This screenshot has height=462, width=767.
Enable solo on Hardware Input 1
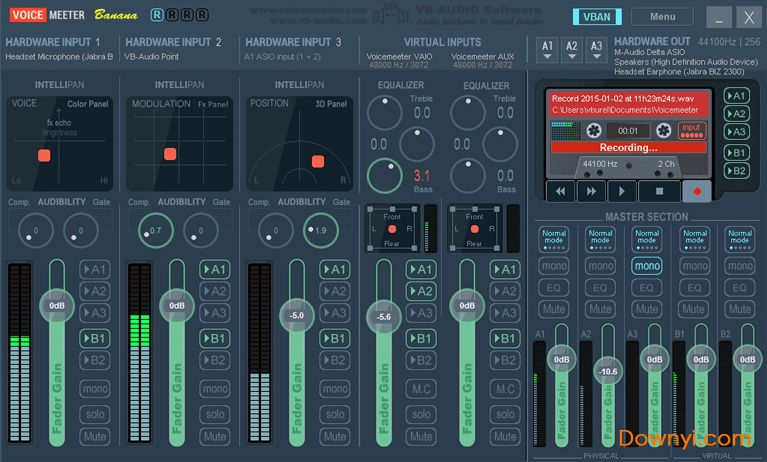pyautogui.click(x=95, y=414)
